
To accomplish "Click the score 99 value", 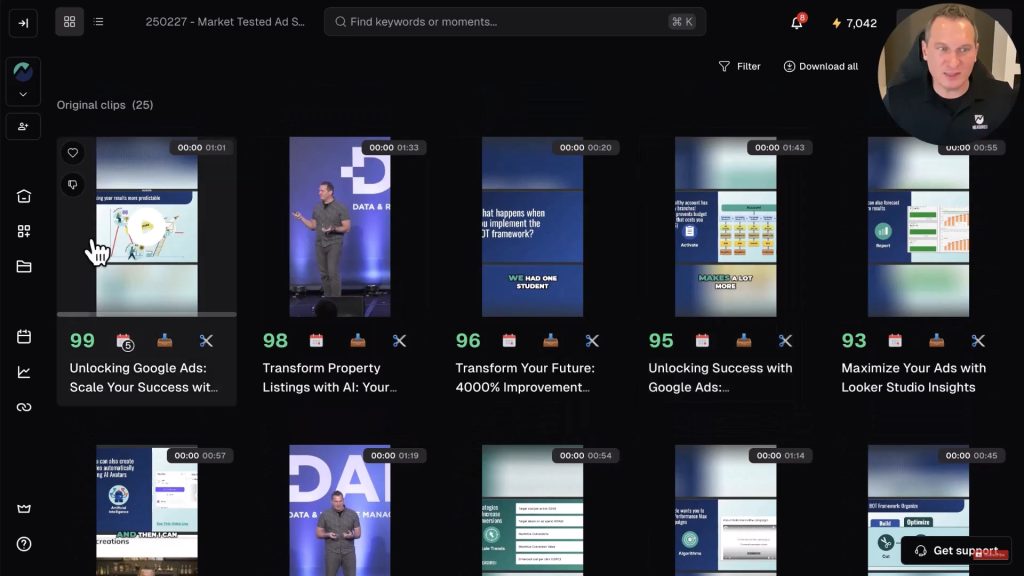I will click(82, 340).
